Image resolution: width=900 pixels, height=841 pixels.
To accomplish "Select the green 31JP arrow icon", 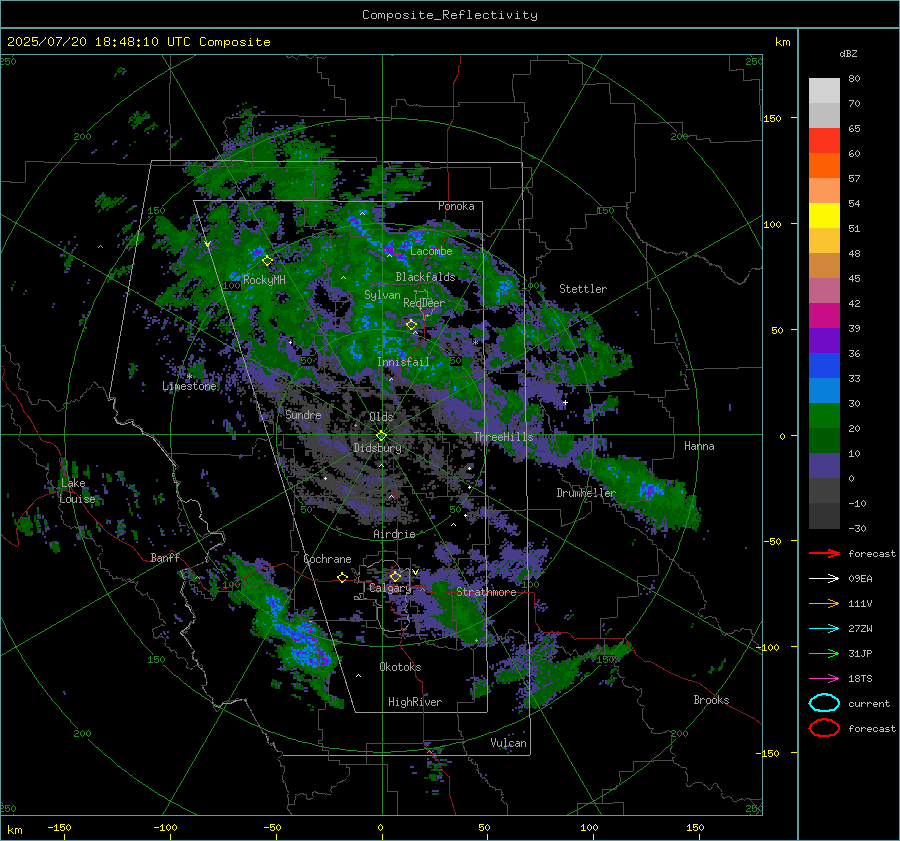I will [x=824, y=653].
